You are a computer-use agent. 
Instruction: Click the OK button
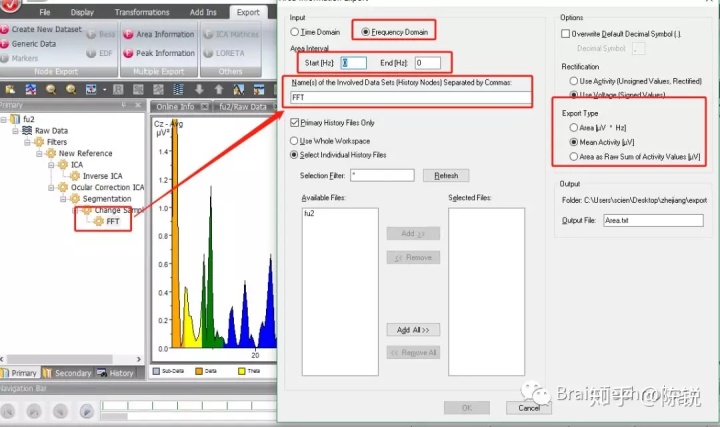click(467, 408)
